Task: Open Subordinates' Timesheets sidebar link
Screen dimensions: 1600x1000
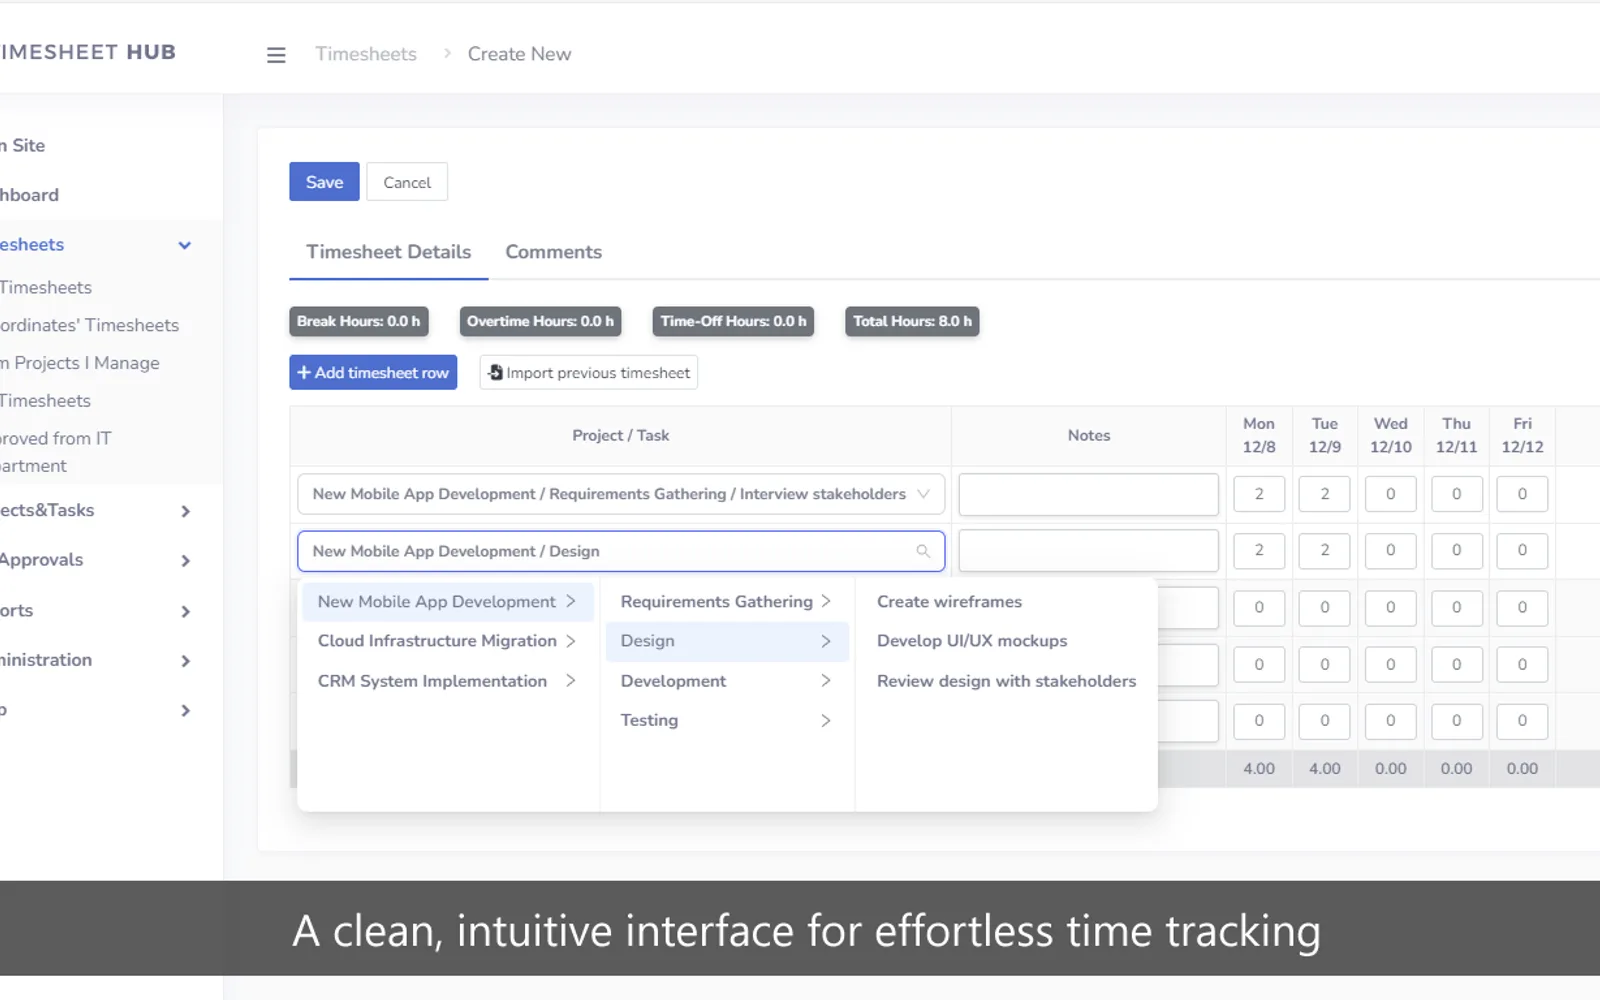Action: click(90, 325)
